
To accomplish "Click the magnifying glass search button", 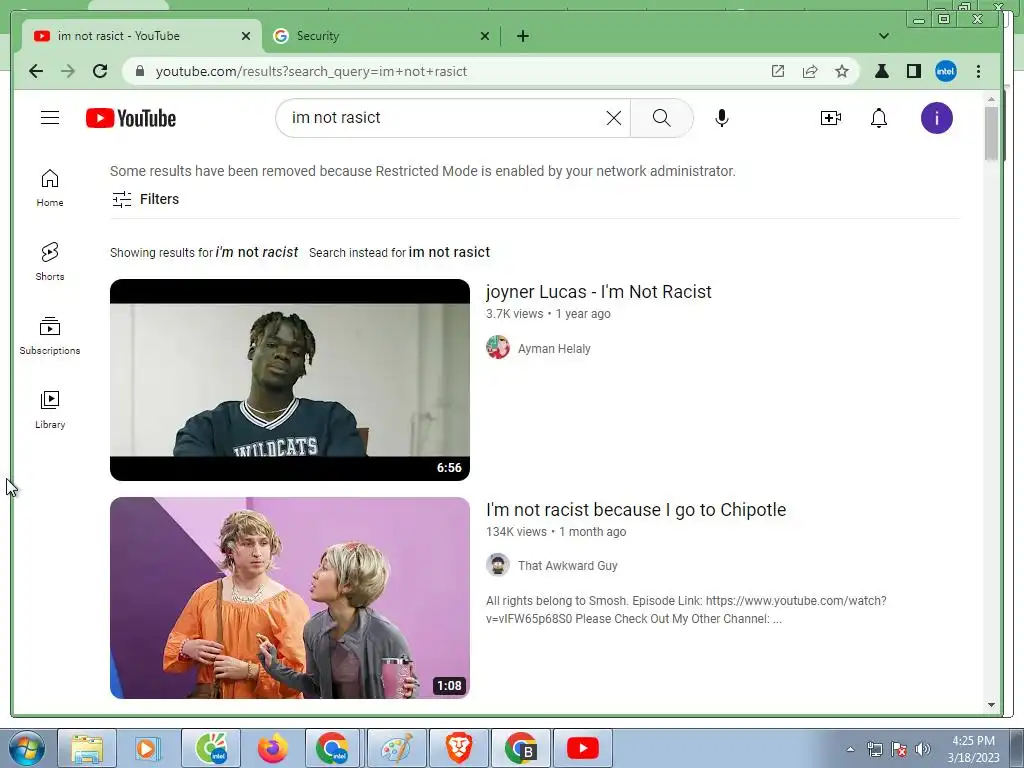I will pyautogui.click(x=662, y=118).
